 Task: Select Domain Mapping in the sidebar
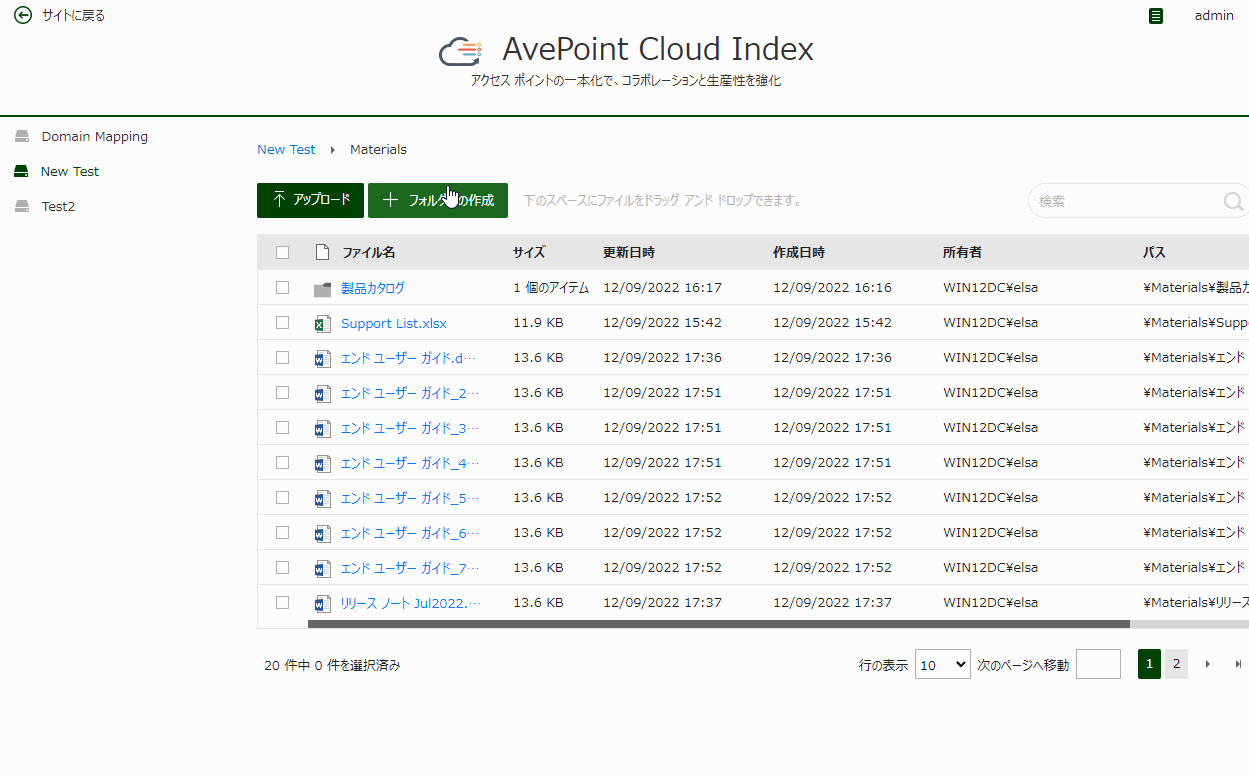pyautogui.click(x=94, y=136)
